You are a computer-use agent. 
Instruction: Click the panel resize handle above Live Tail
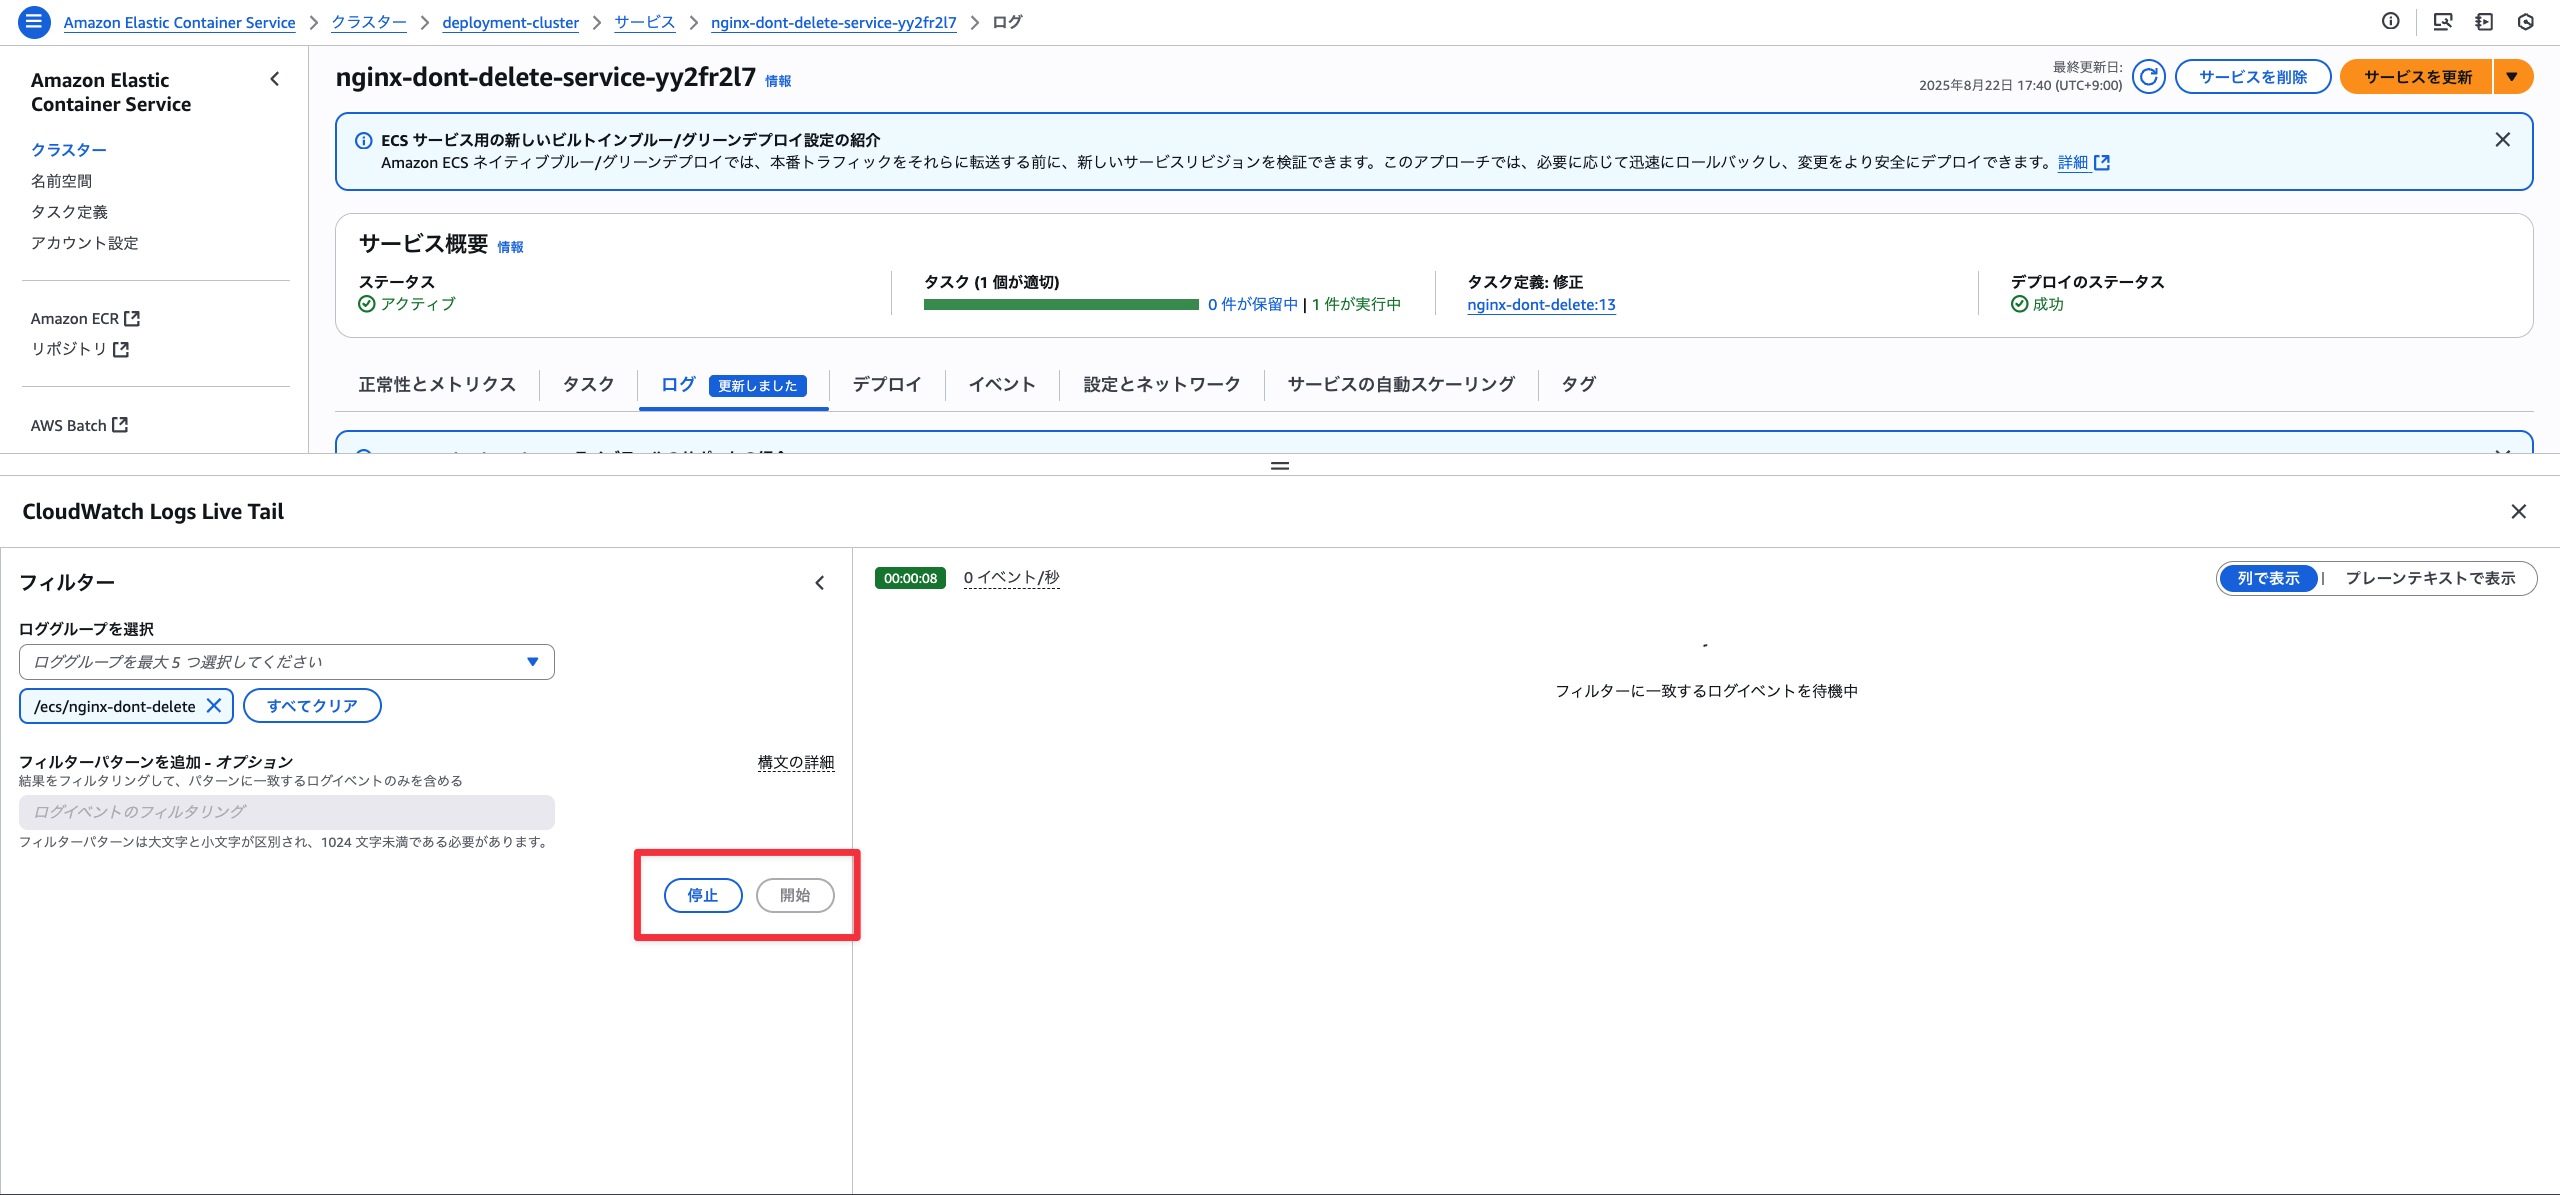point(1280,466)
